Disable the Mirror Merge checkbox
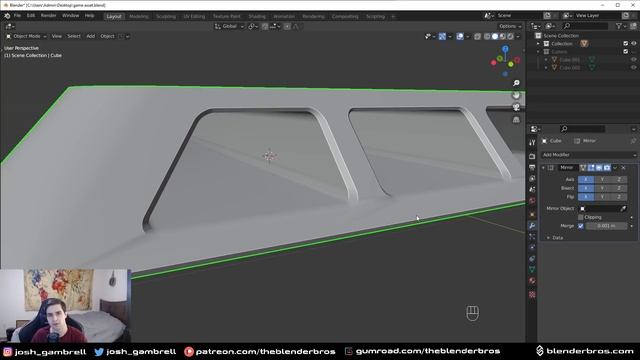Screen dimensions: 640x360 pos(580,226)
